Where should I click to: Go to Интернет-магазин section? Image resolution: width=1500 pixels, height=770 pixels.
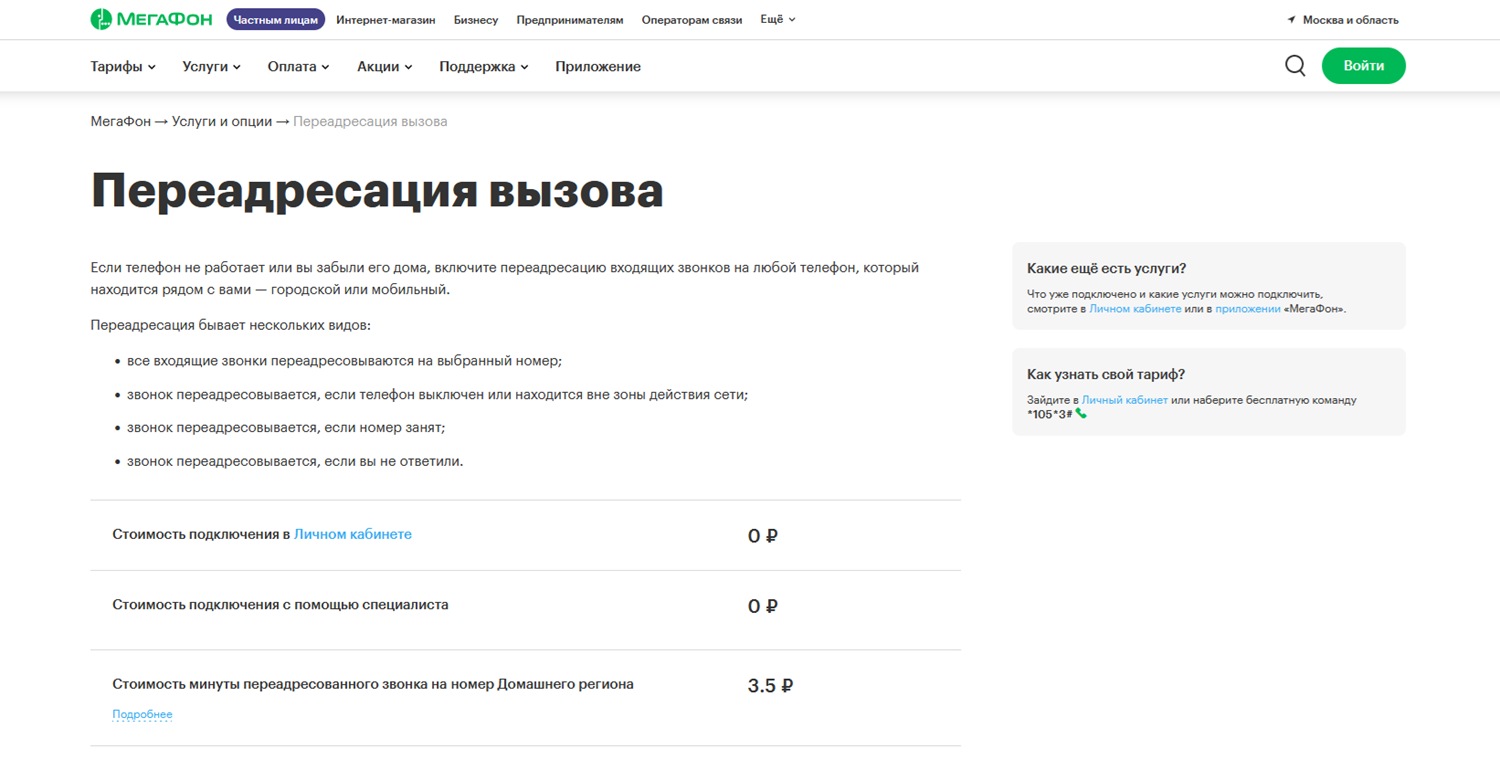click(x=385, y=20)
